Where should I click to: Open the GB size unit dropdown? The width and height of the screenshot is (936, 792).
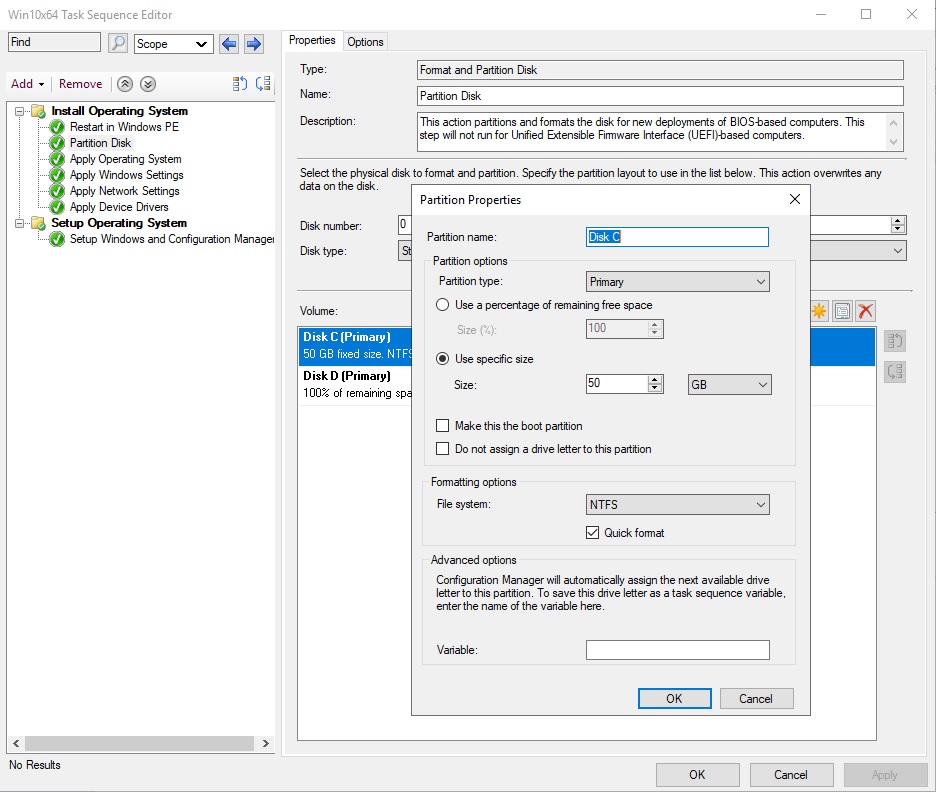tap(729, 385)
